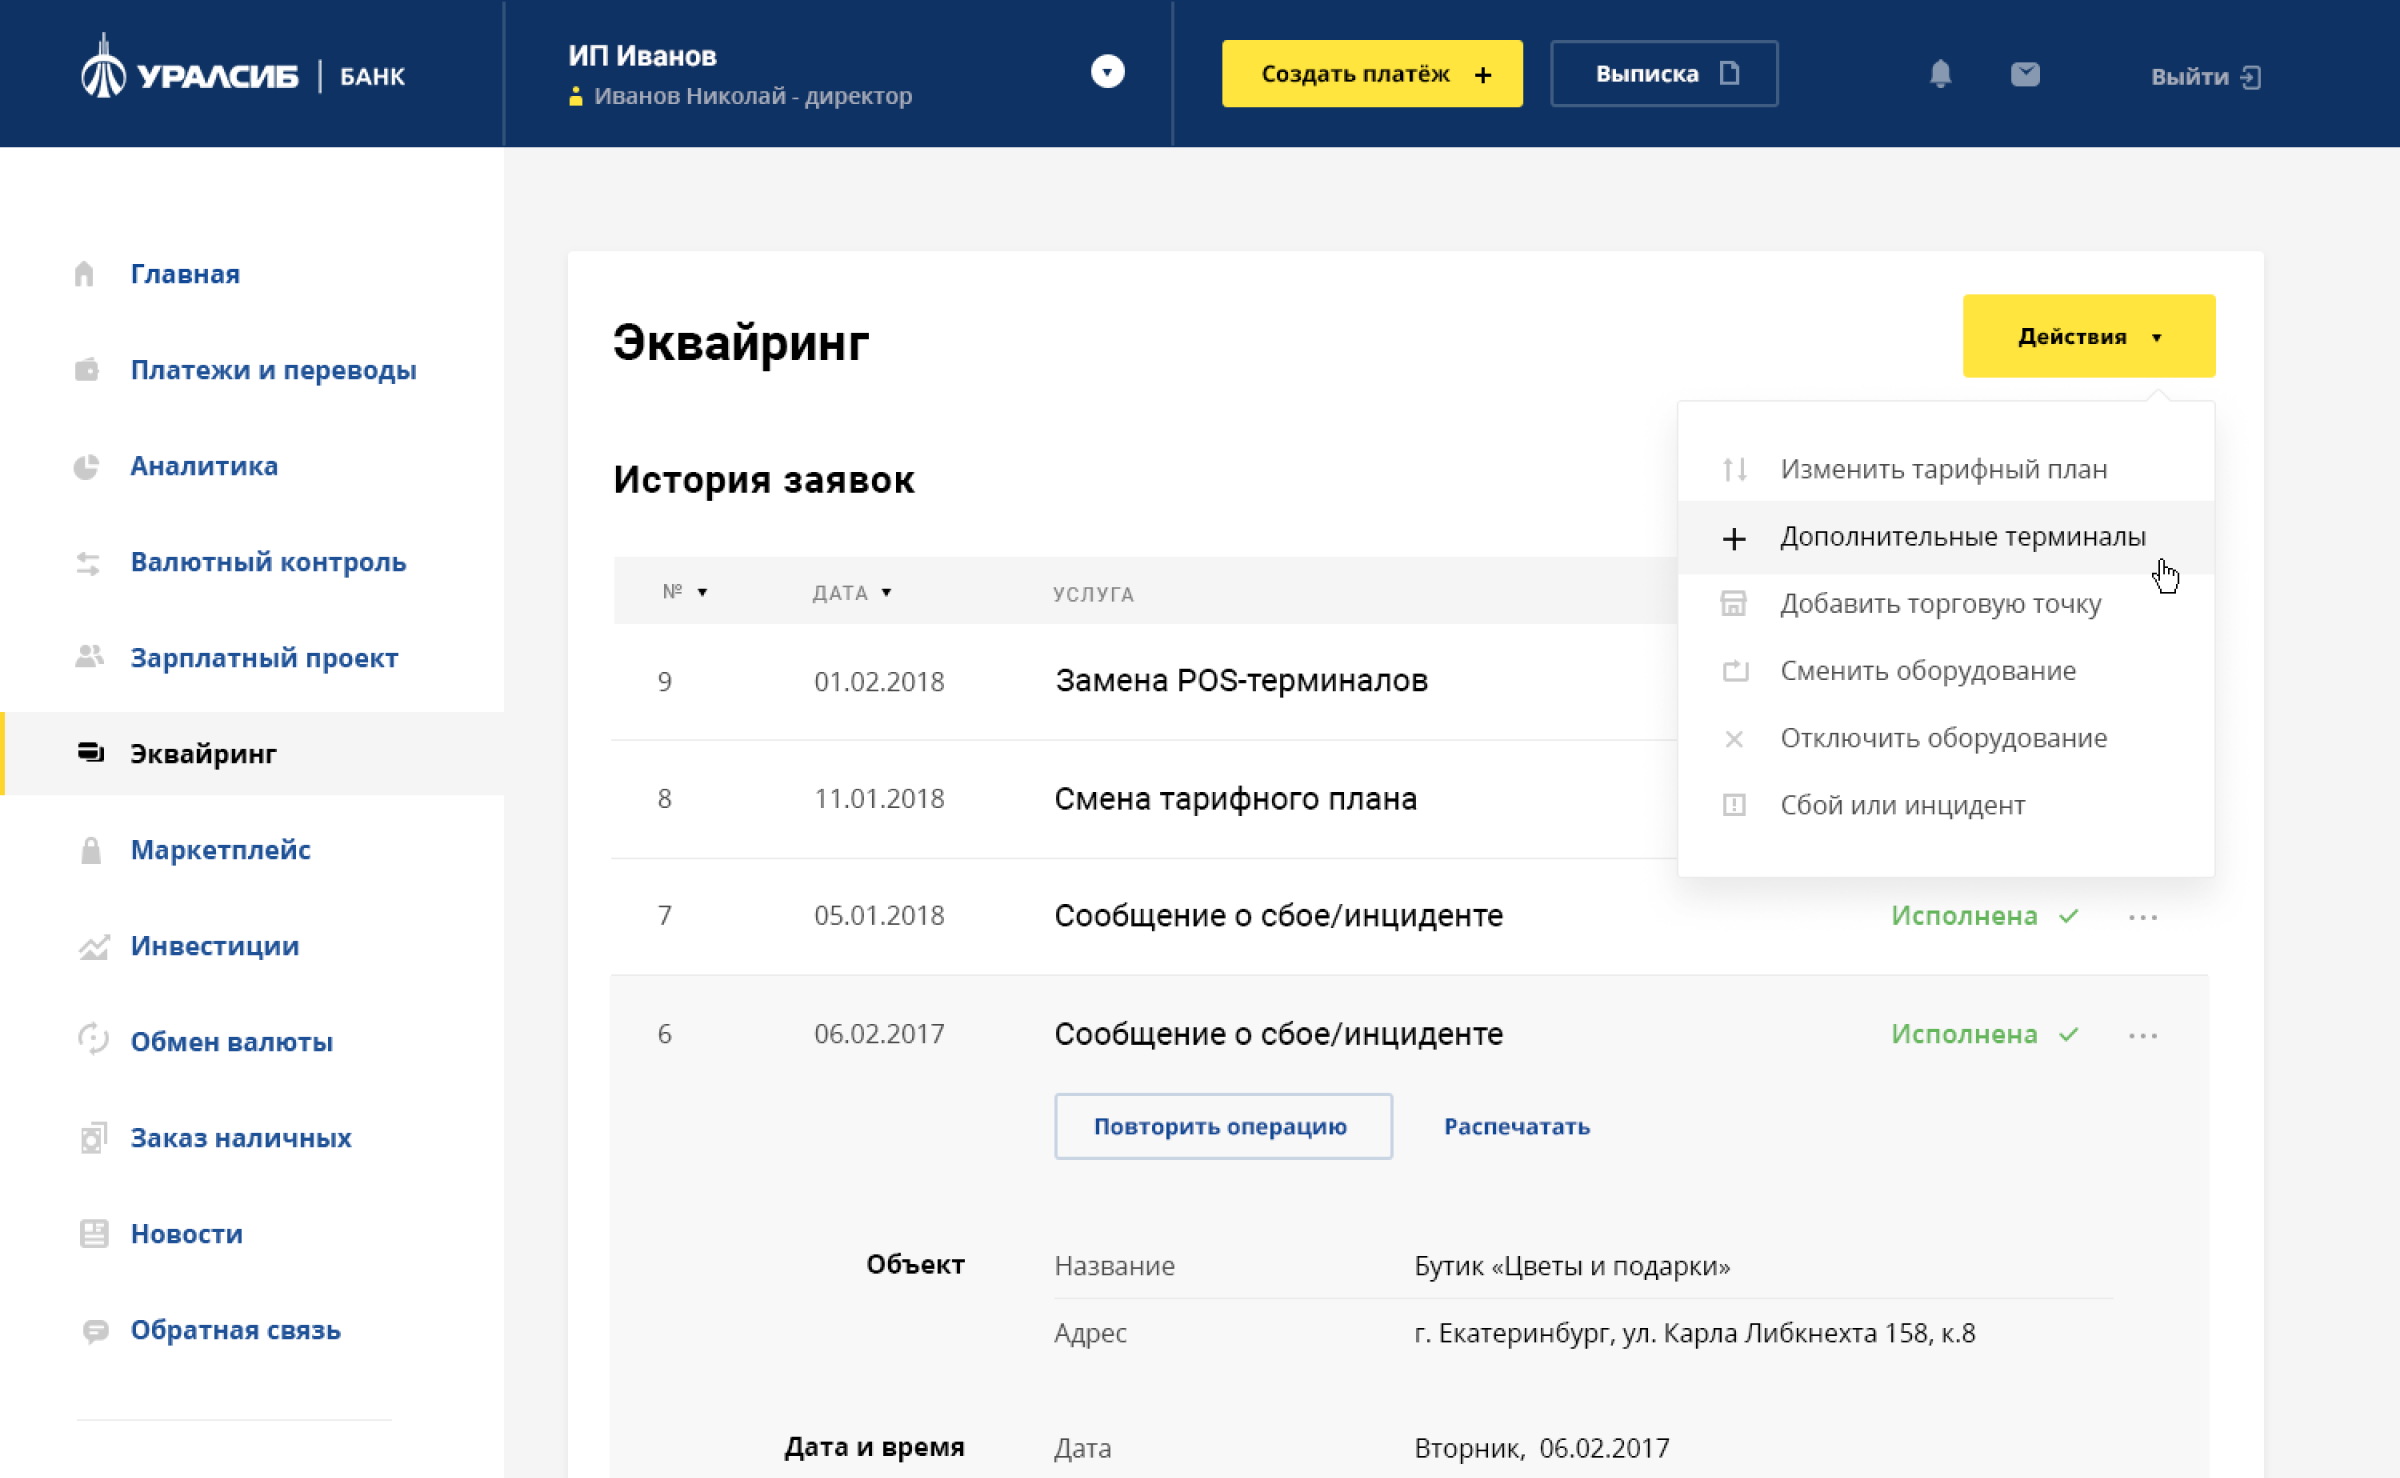Select Сменить оборудование menu item
2400x1478 pixels.
click(x=1945, y=671)
